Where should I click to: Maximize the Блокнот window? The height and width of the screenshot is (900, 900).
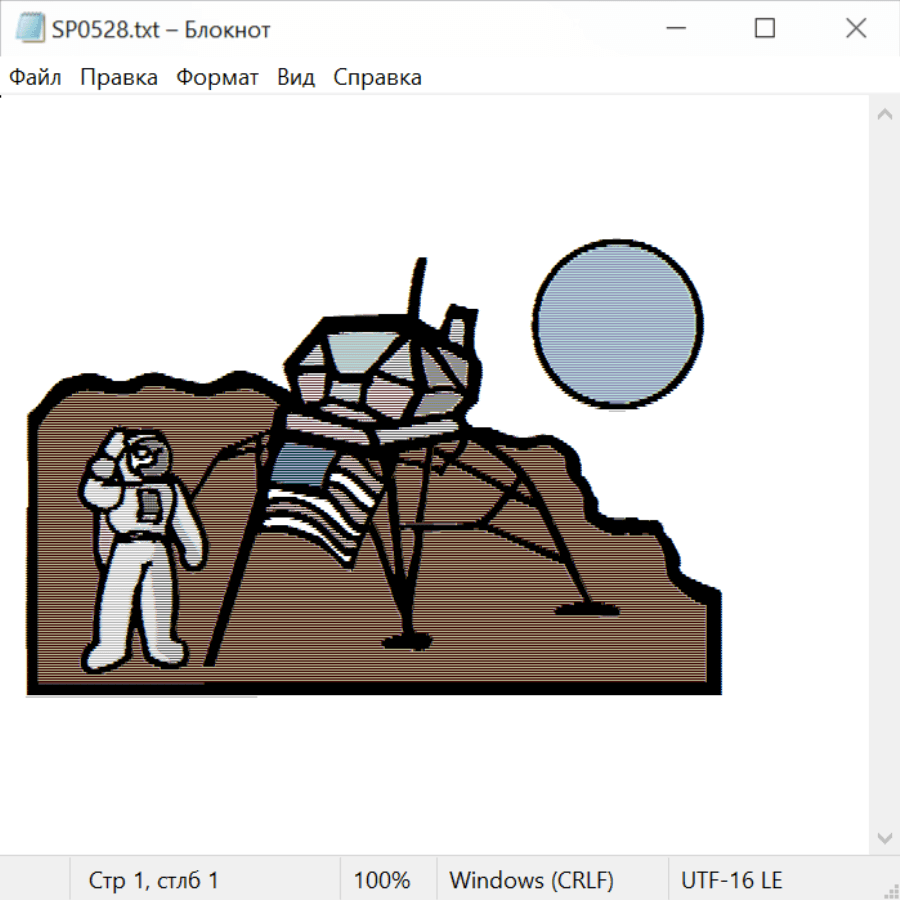pos(765,29)
